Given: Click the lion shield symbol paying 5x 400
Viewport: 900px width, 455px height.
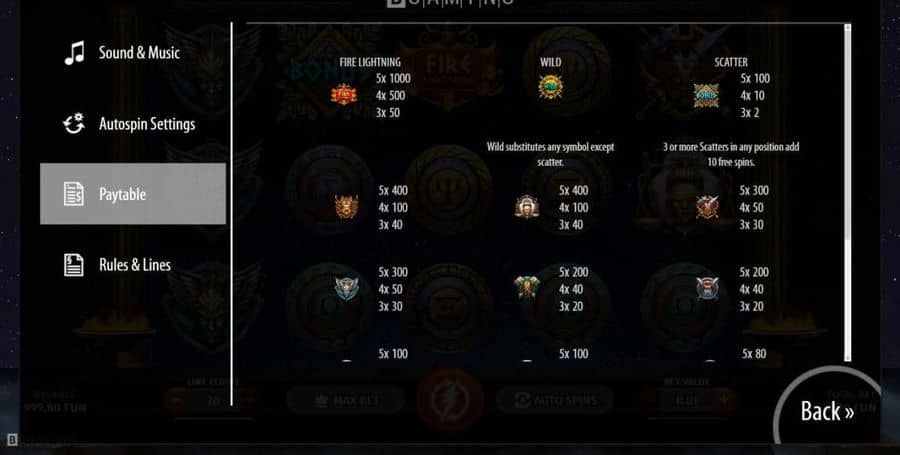Looking at the screenshot, I should click(x=347, y=207).
